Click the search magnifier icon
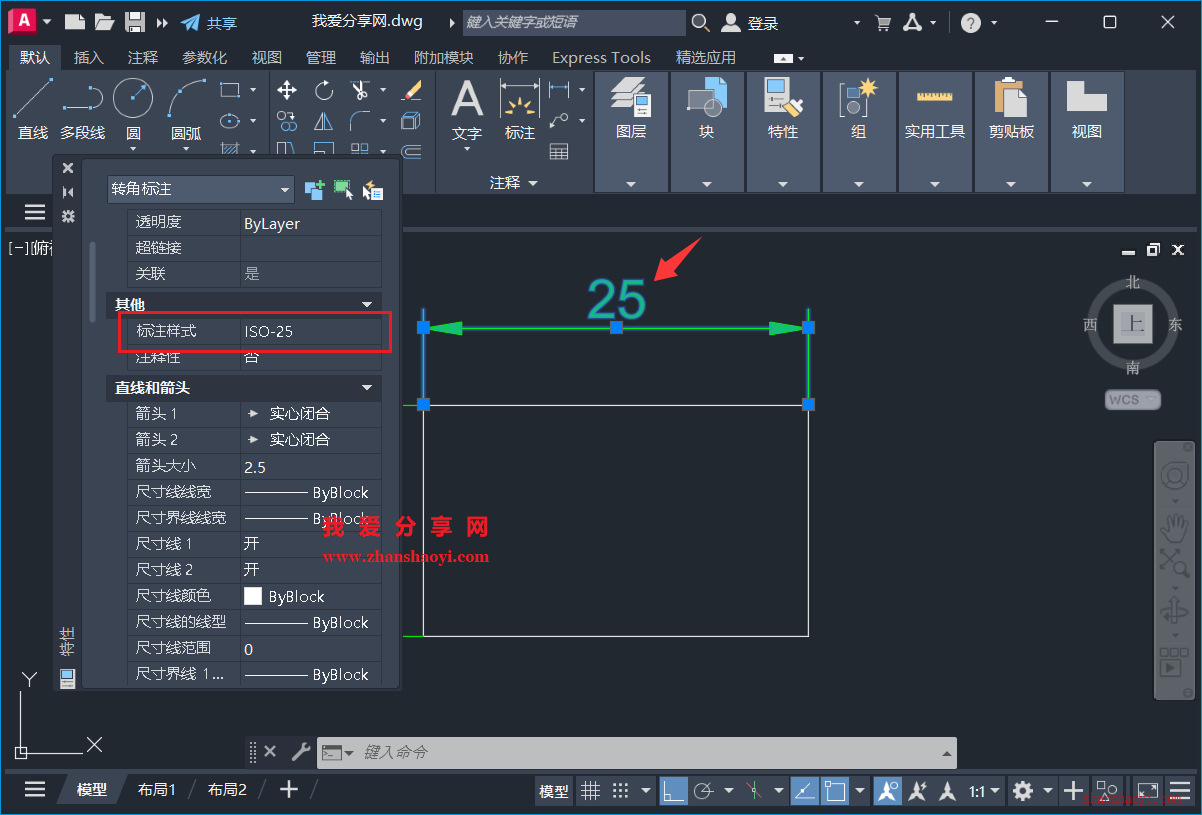 point(701,22)
